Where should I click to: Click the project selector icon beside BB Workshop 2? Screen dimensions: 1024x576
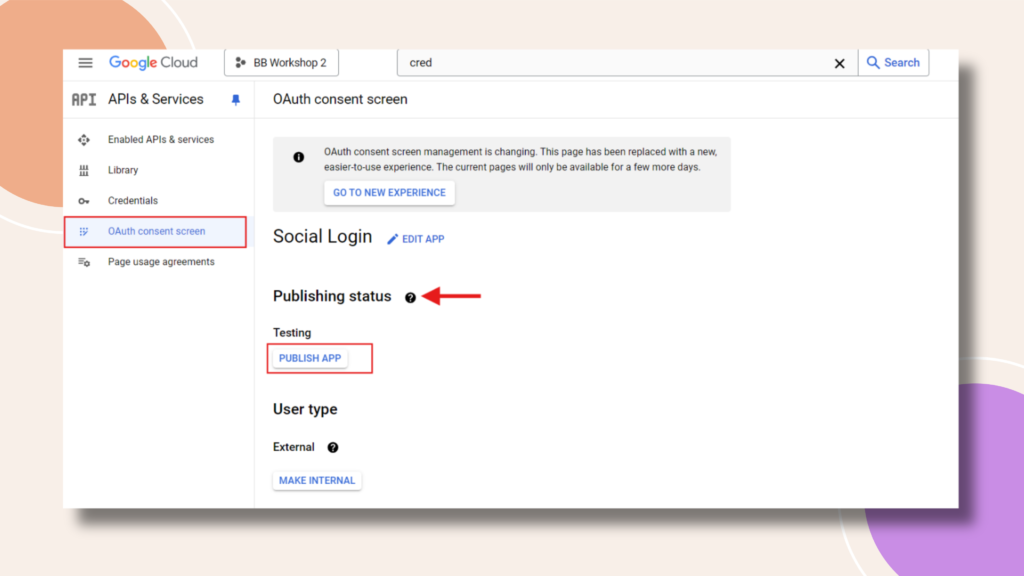(240, 63)
